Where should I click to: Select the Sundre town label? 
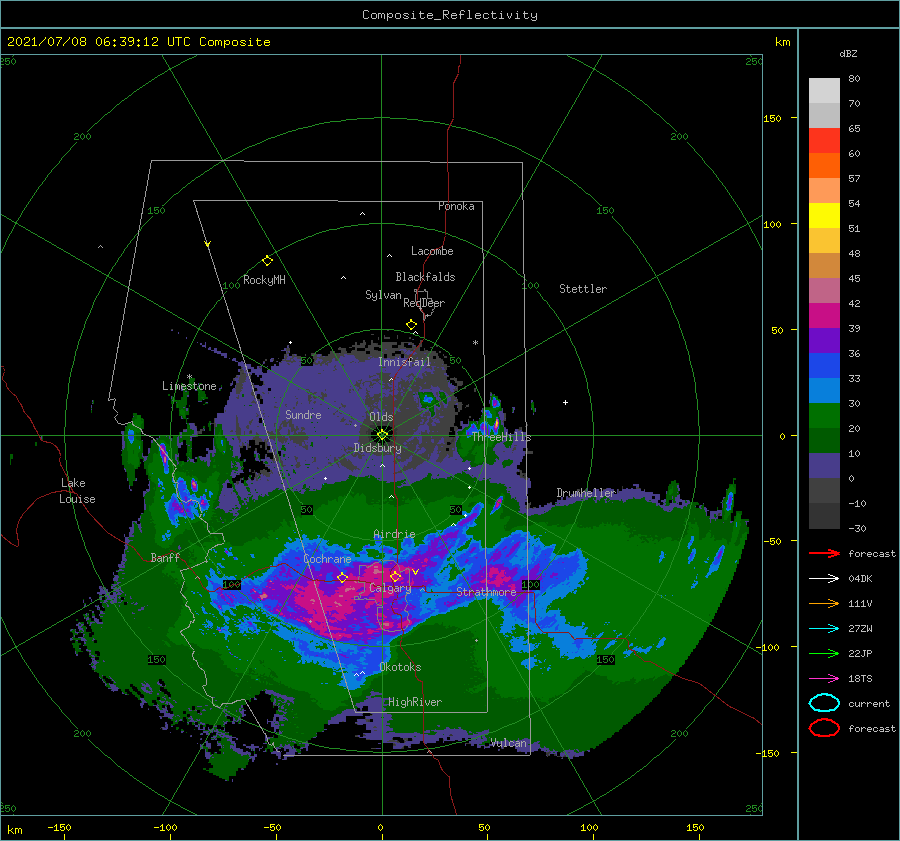pyautogui.click(x=303, y=414)
